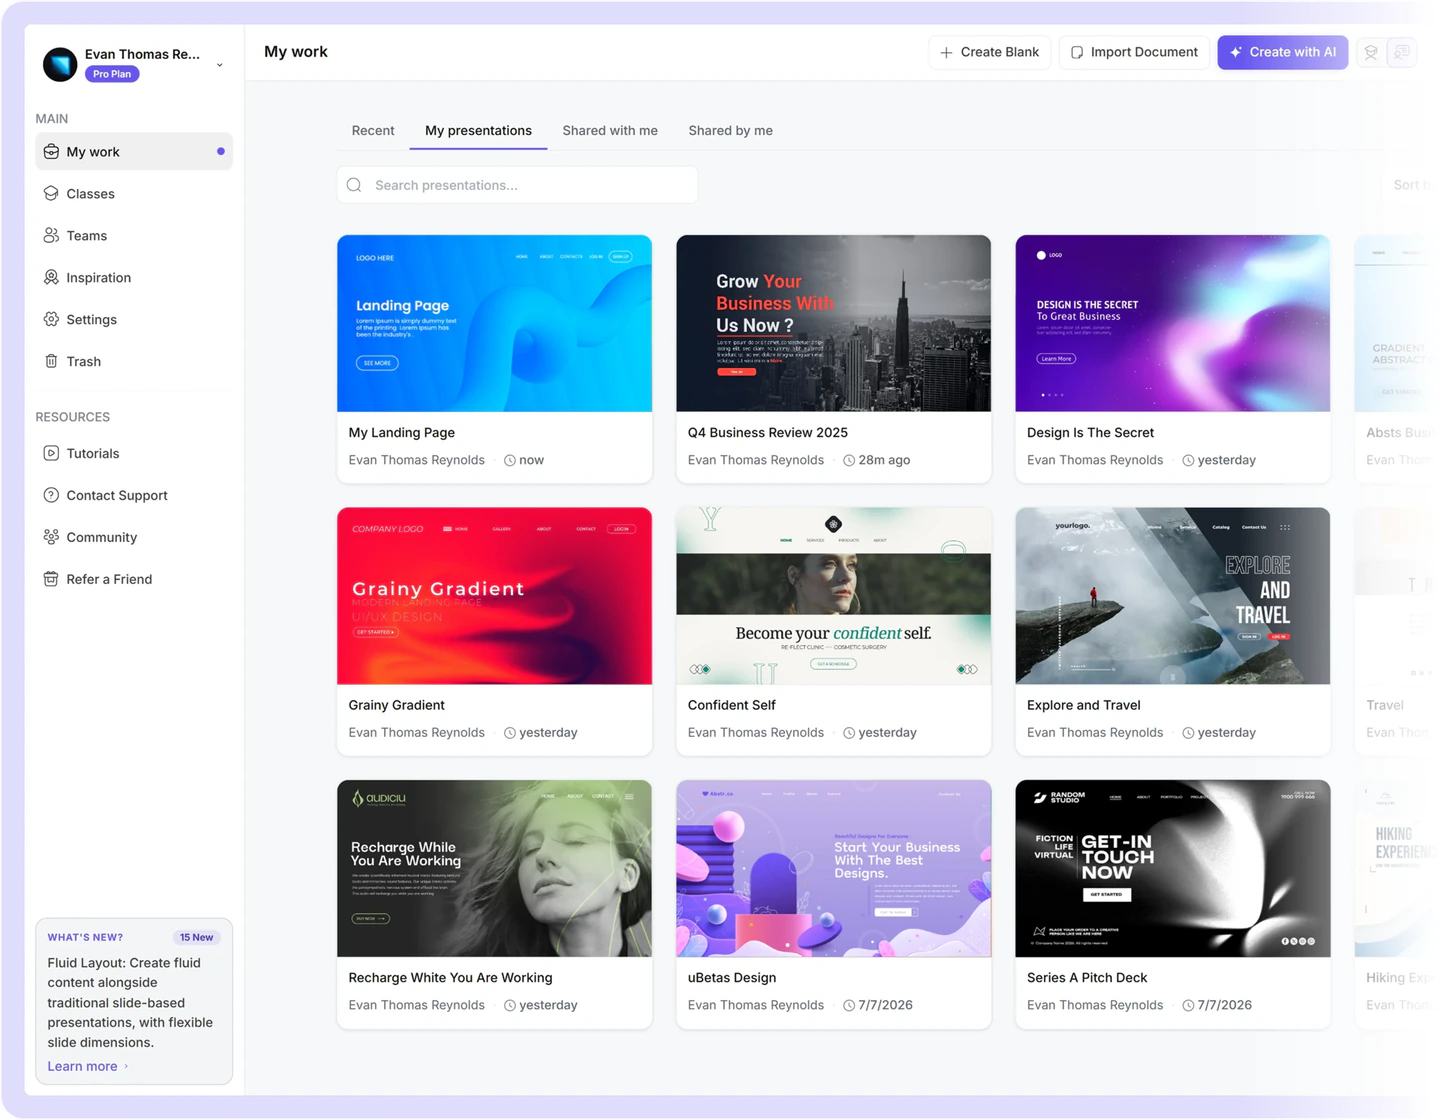Click the presenter icon at top right
1440x1120 pixels.
1402,53
